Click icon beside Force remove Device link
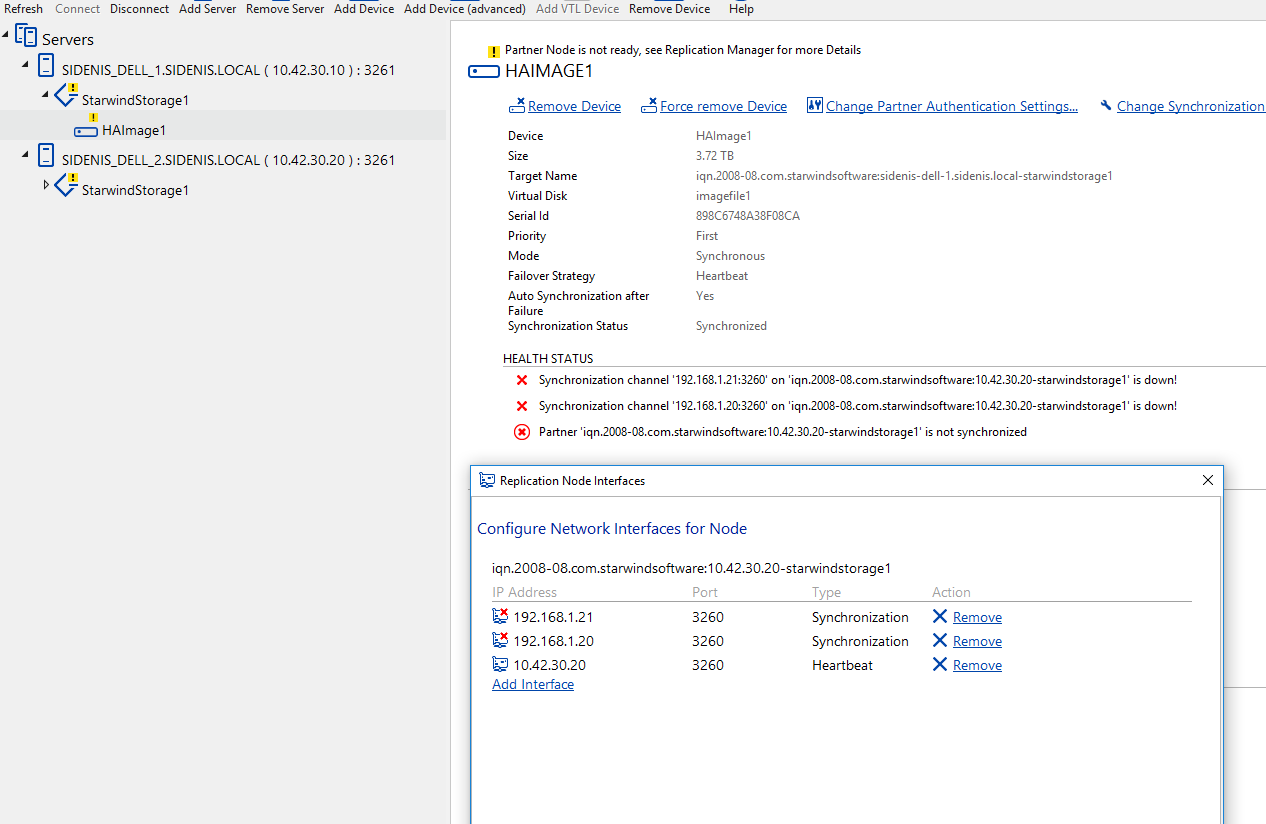 click(649, 105)
